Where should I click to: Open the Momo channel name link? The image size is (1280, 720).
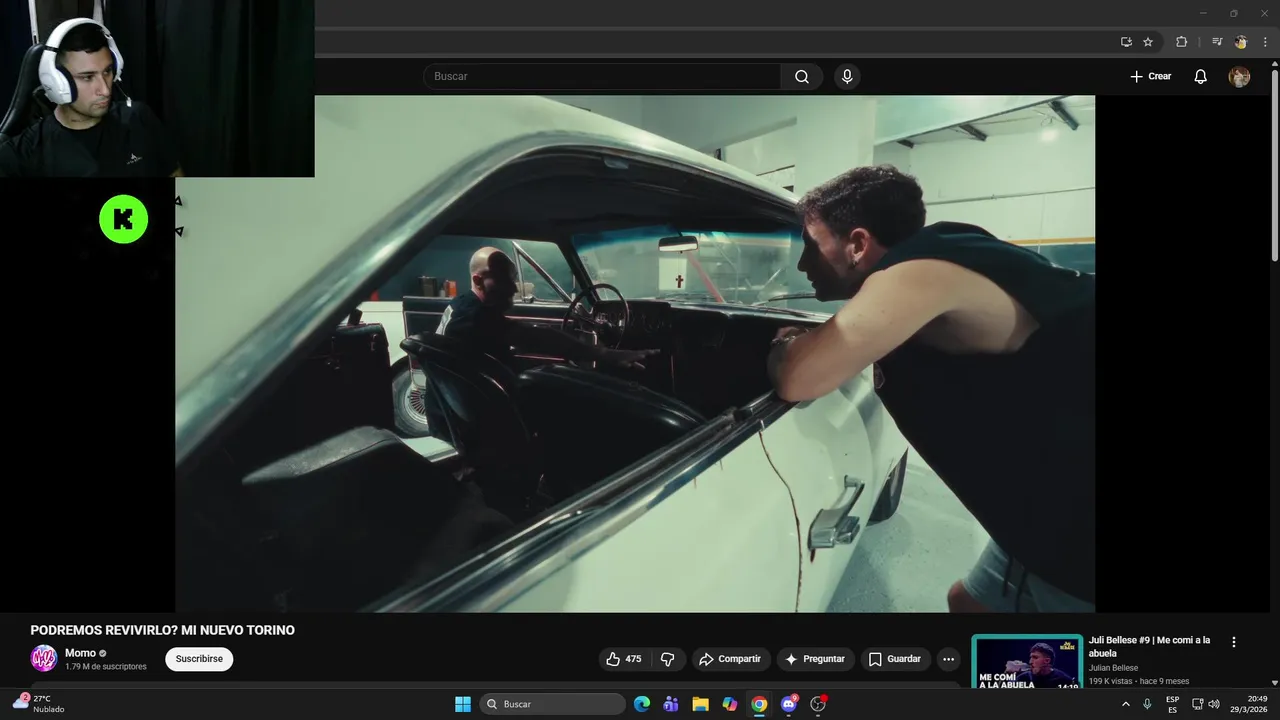click(80, 653)
